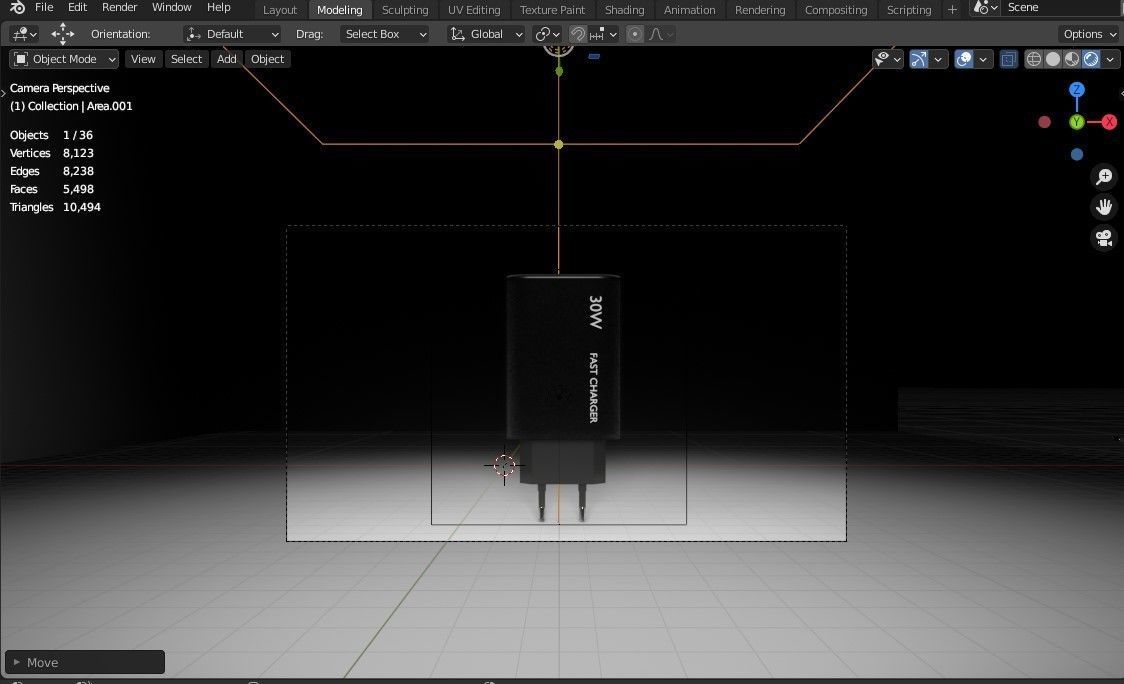Screen dimensions: 1124x684
Task: Switch to the Sculpting workspace tab
Action: coord(404,9)
